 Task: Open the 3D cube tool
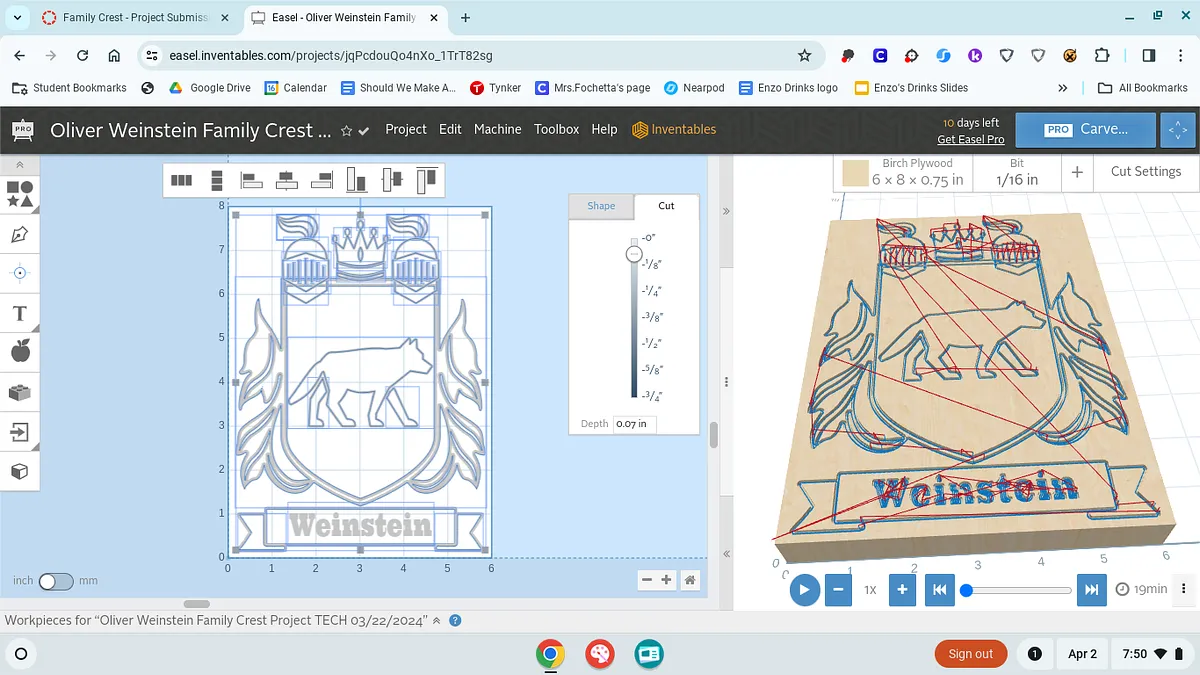point(19,471)
